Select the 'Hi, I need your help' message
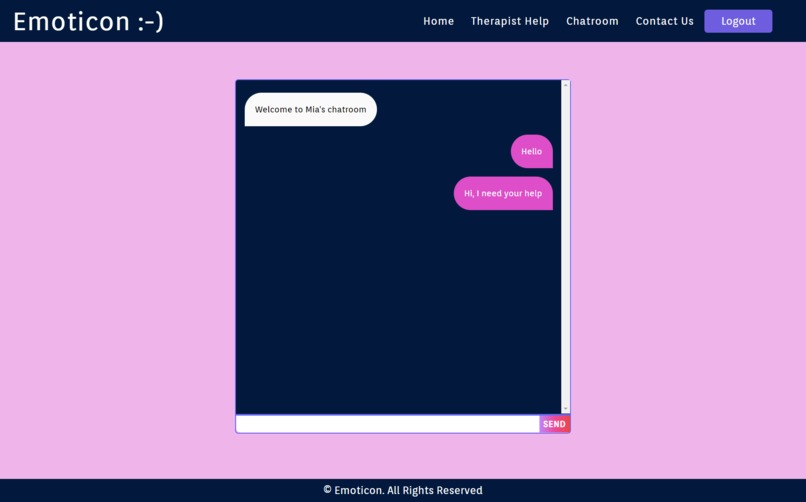 coord(503,193)
